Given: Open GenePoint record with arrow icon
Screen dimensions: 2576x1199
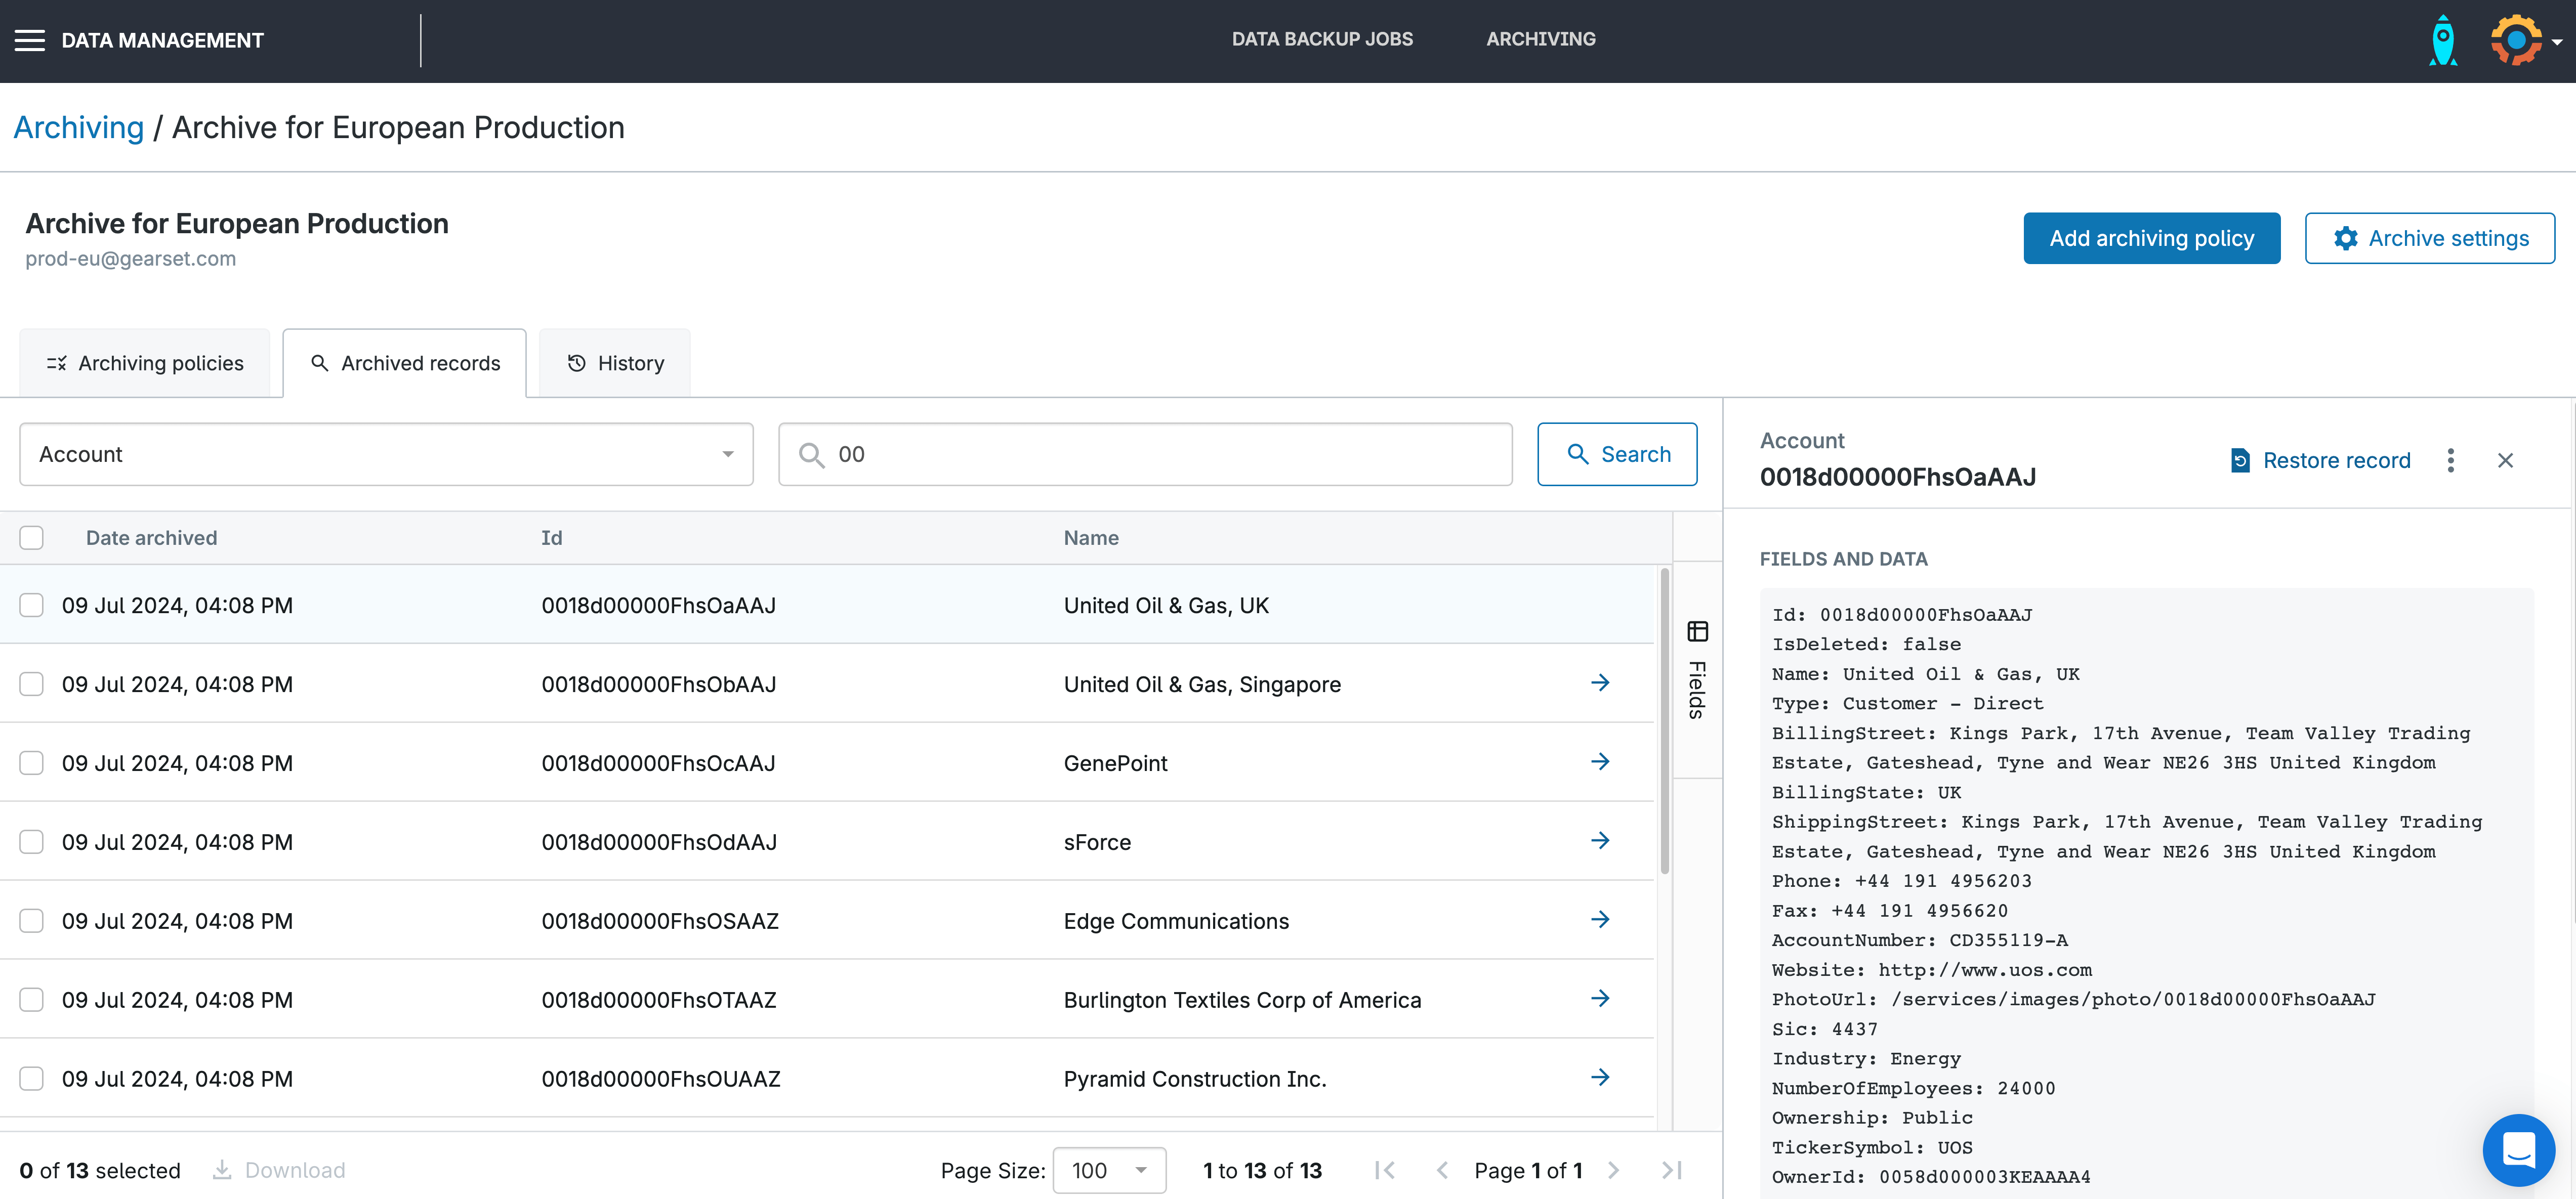Looking at the screenshot, I should tap(1600, 762).
